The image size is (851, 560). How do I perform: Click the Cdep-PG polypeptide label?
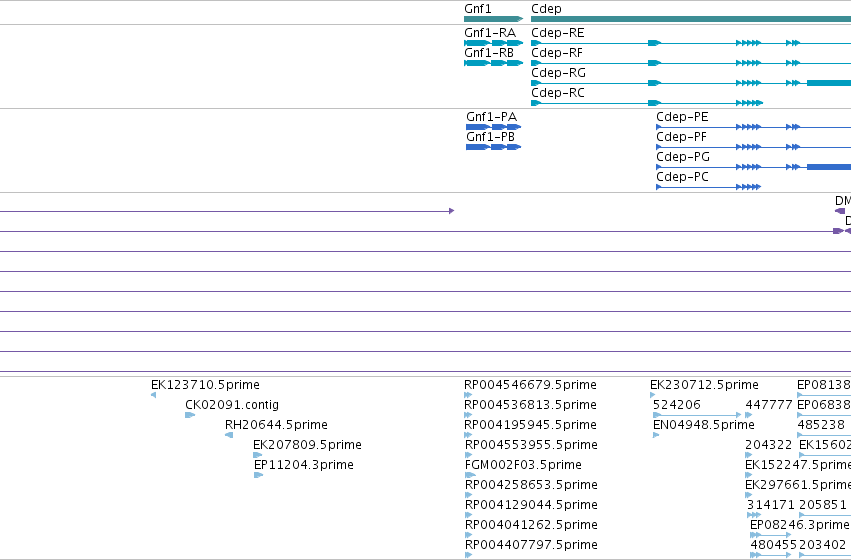(683, 157)
